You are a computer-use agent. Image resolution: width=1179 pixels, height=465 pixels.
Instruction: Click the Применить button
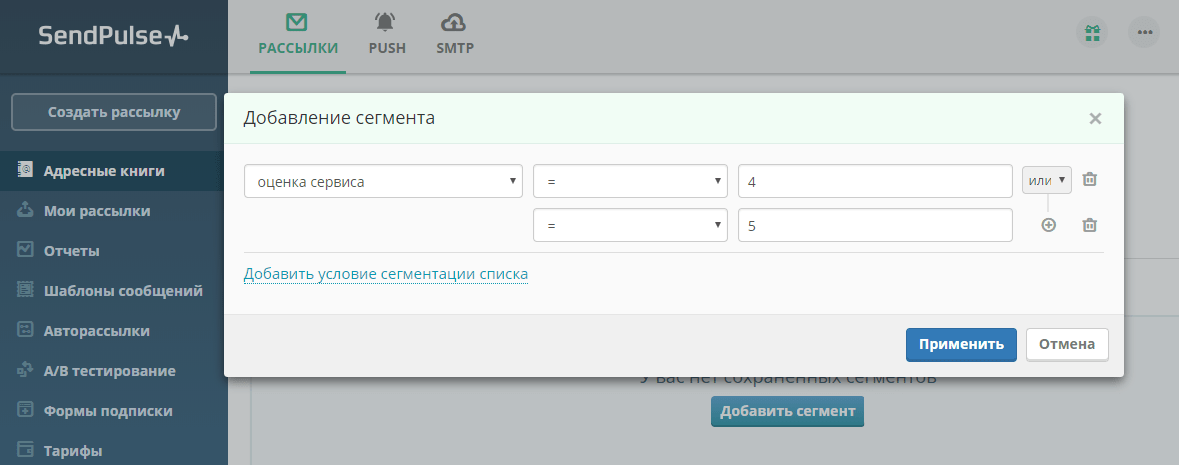[x=961, y=345]
